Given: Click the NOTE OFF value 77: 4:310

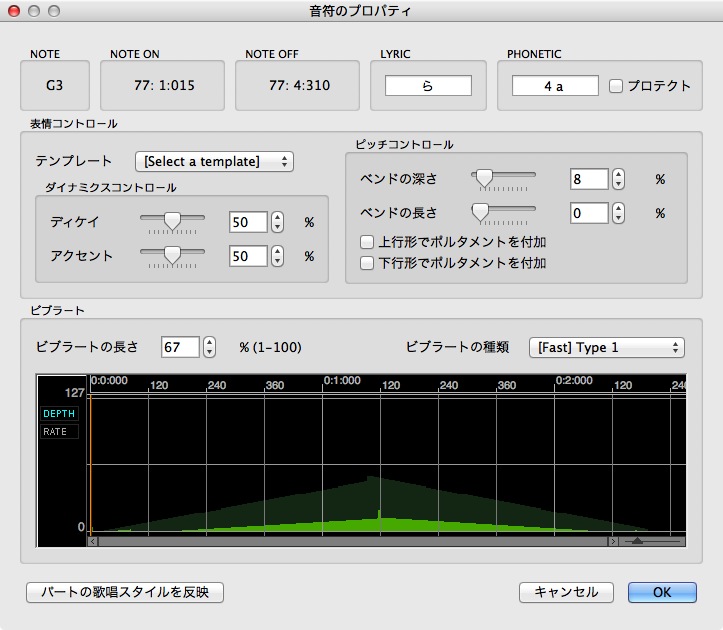Looking at the screenshot, I should click(299, 85).
